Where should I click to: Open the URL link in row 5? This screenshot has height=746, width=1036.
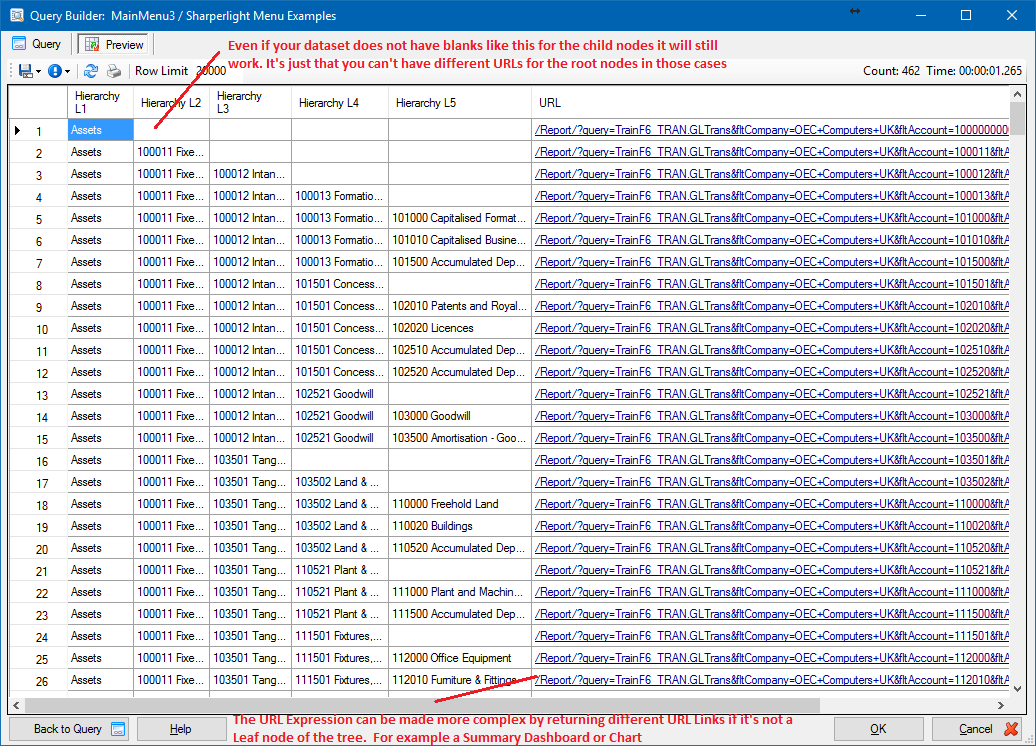(771, 218)
